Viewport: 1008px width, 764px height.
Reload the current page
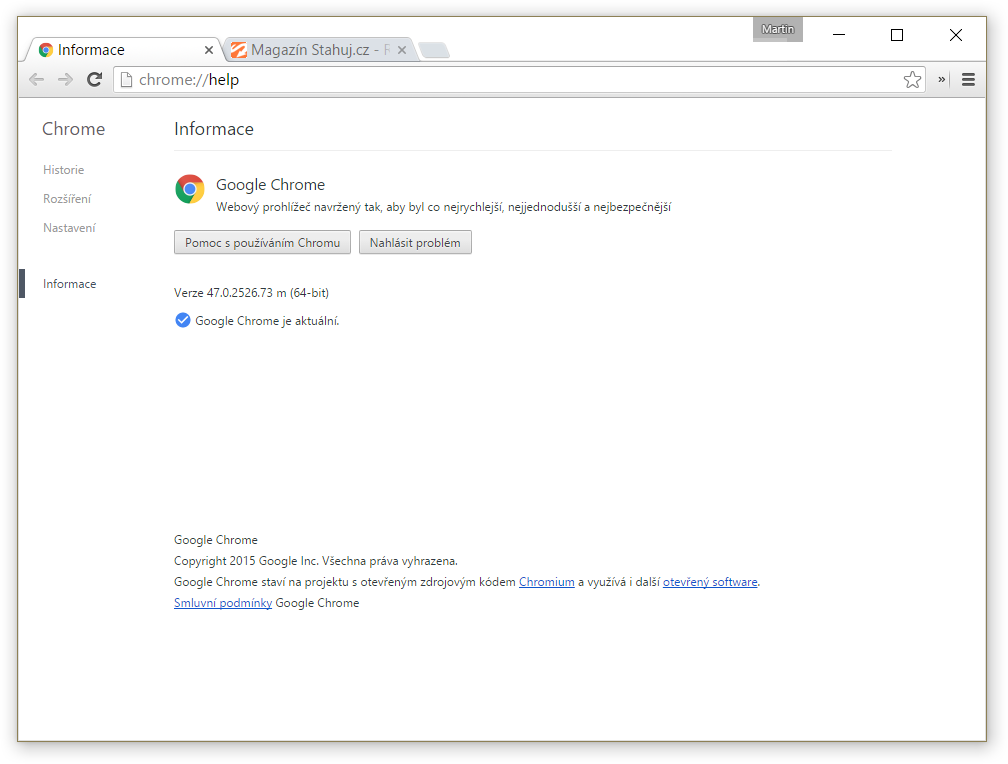pyautogui.click(x=94, y=80)
